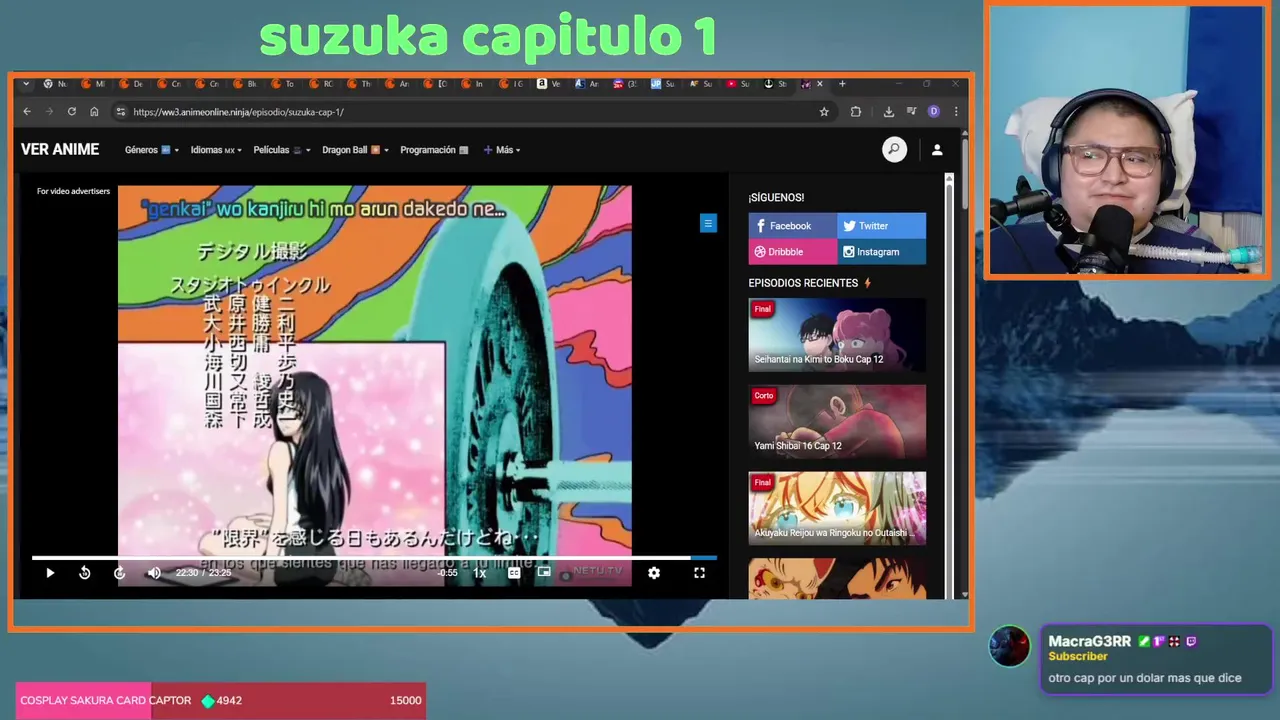Viewport: 1280px width, 720px height.
Task: Click the For video advertisers link
Action: [73, 191]
